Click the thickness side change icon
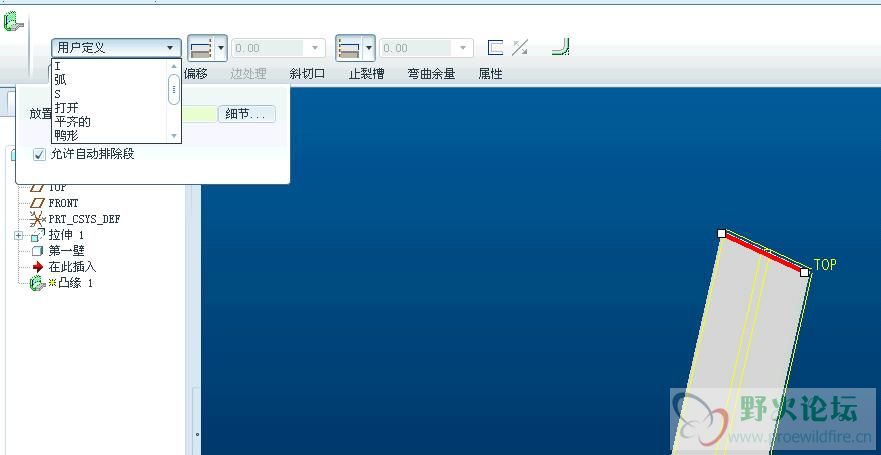This screenshot has height=455, width=881. click(x=495, y=48)
